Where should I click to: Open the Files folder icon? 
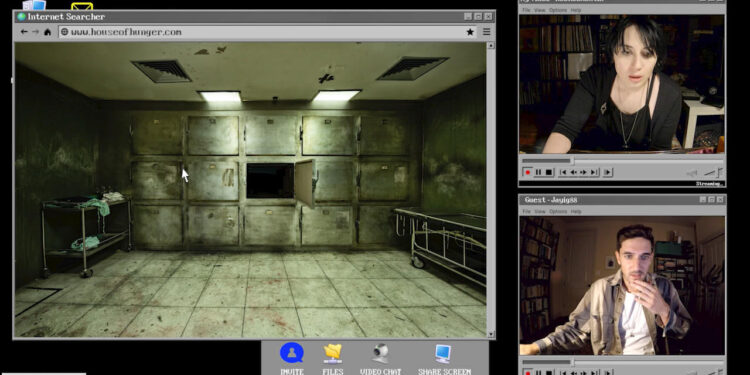tap(332, 353)
